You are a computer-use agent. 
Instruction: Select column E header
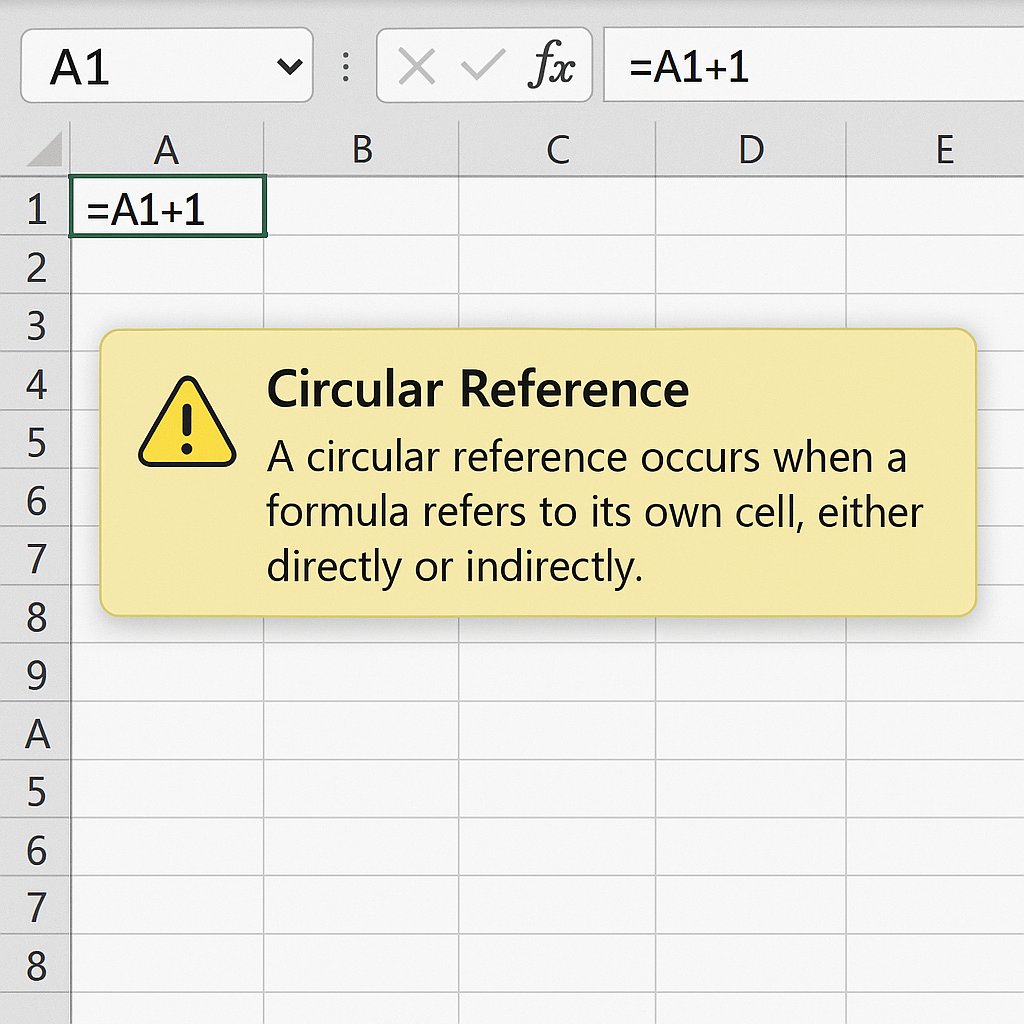943,150
